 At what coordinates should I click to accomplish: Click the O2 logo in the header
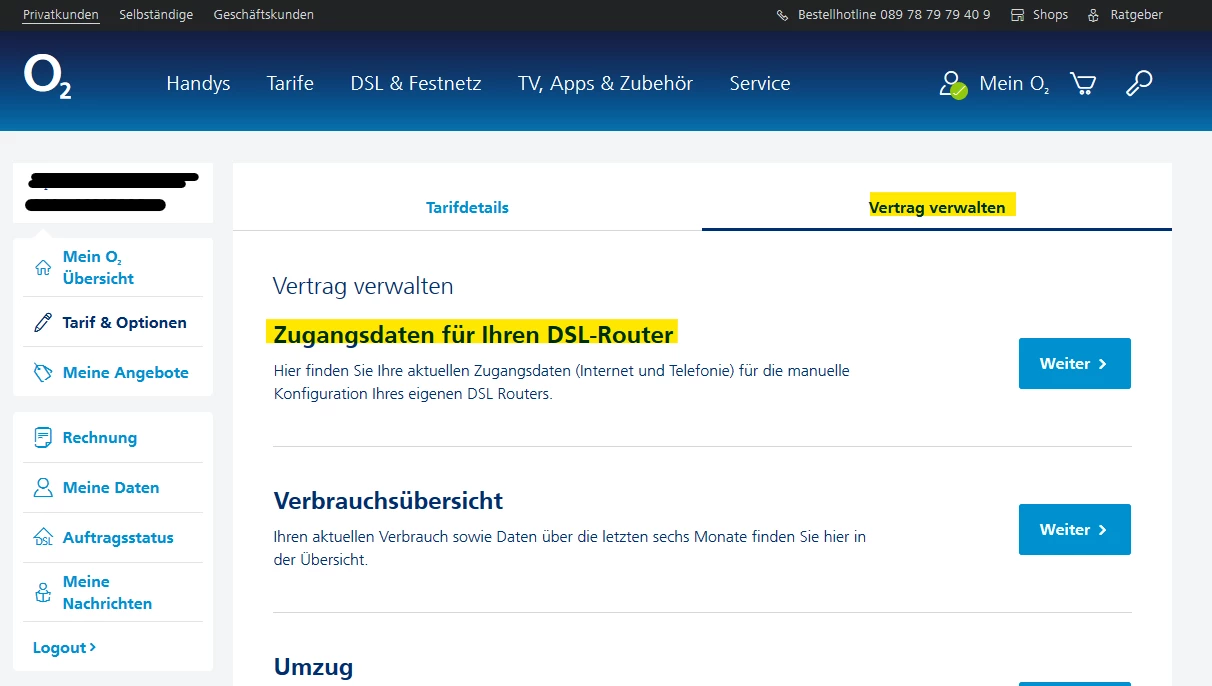point(47,78)
